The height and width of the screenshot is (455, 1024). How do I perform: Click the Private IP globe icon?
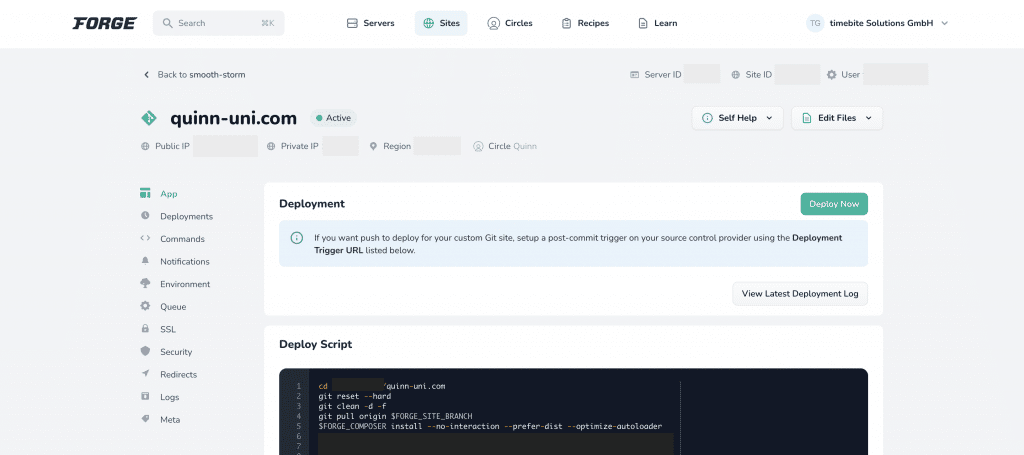pyautogui.click(x=271, y=146)
